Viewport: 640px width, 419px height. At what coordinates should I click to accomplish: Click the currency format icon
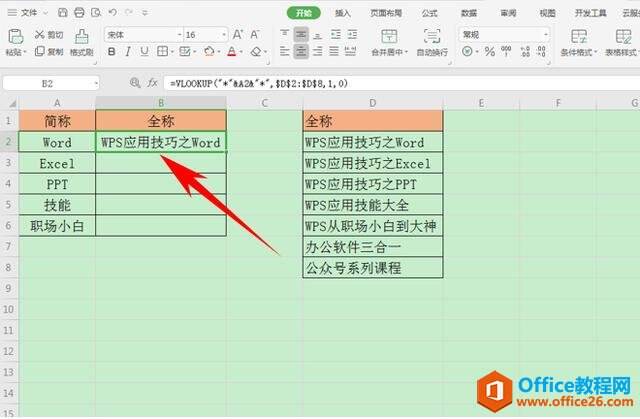(x=467, y=51)
